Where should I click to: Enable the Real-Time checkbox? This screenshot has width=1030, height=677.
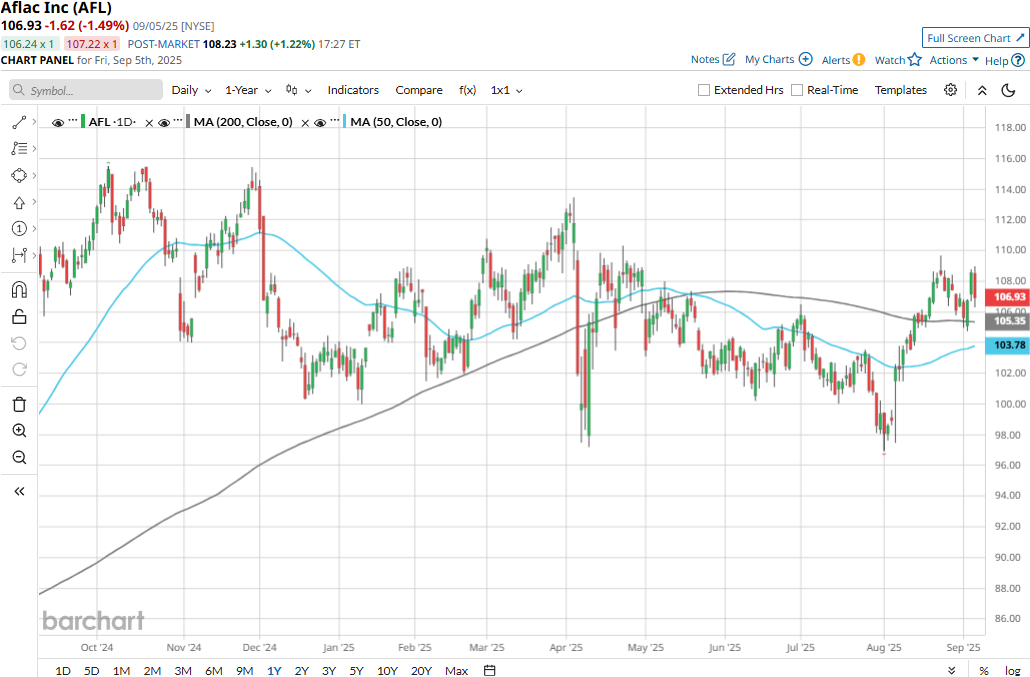[797, 90]
